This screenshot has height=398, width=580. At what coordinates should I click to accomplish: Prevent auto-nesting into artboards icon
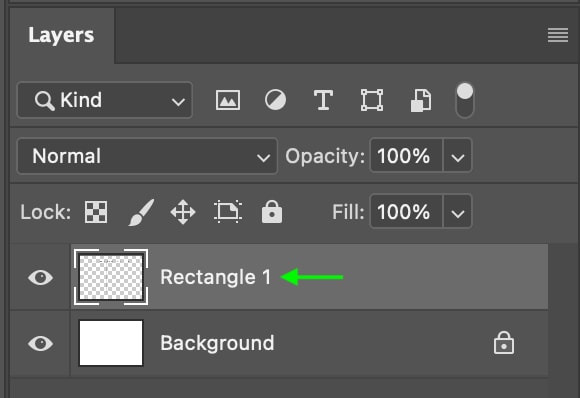(228, 212)
